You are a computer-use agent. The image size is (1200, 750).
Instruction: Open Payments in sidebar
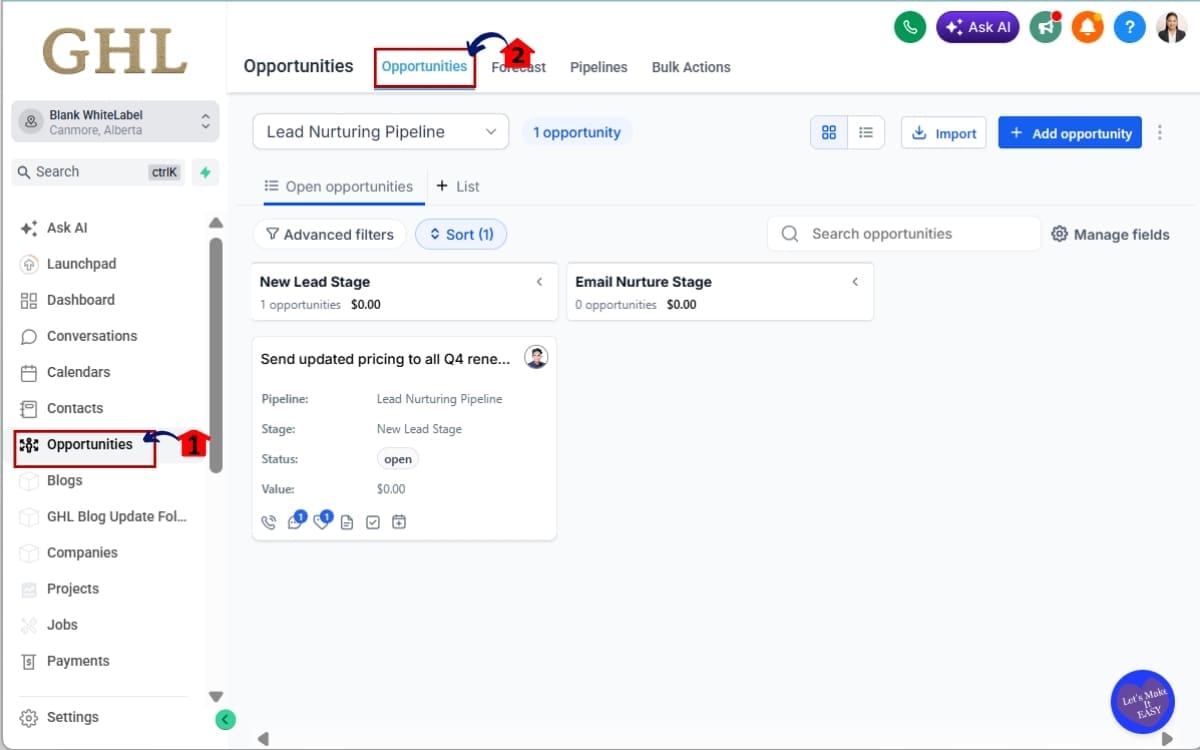point(78,660)
